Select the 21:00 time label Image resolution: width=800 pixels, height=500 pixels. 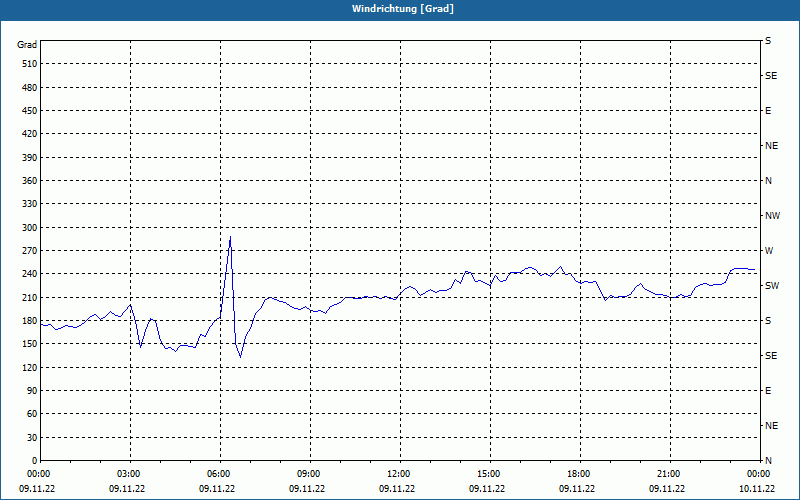(x=669, y=474)
